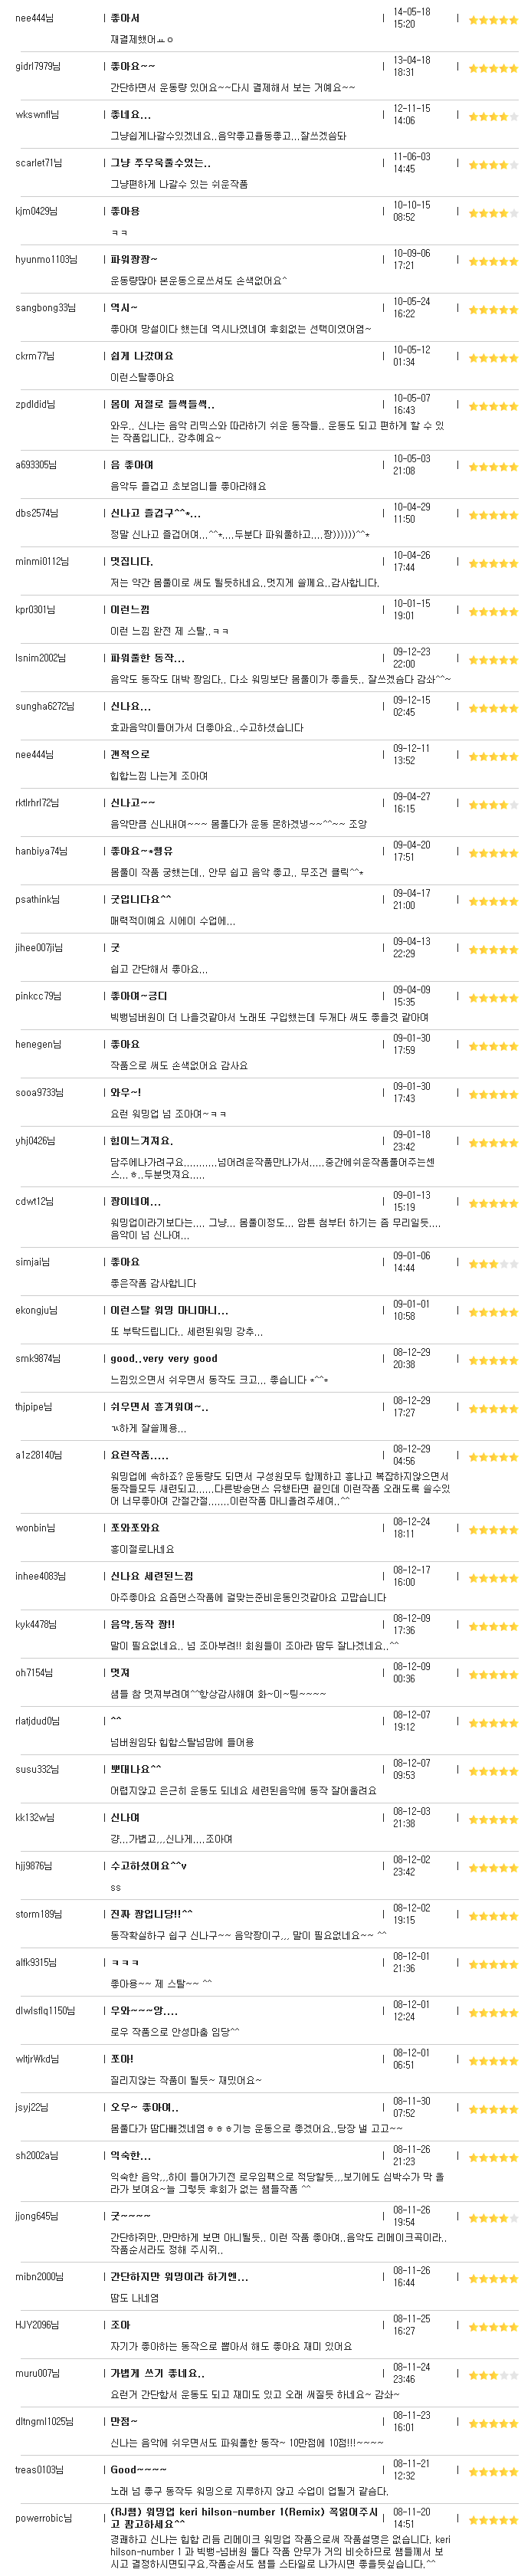Click username HJY2096님

(37, 2325)
